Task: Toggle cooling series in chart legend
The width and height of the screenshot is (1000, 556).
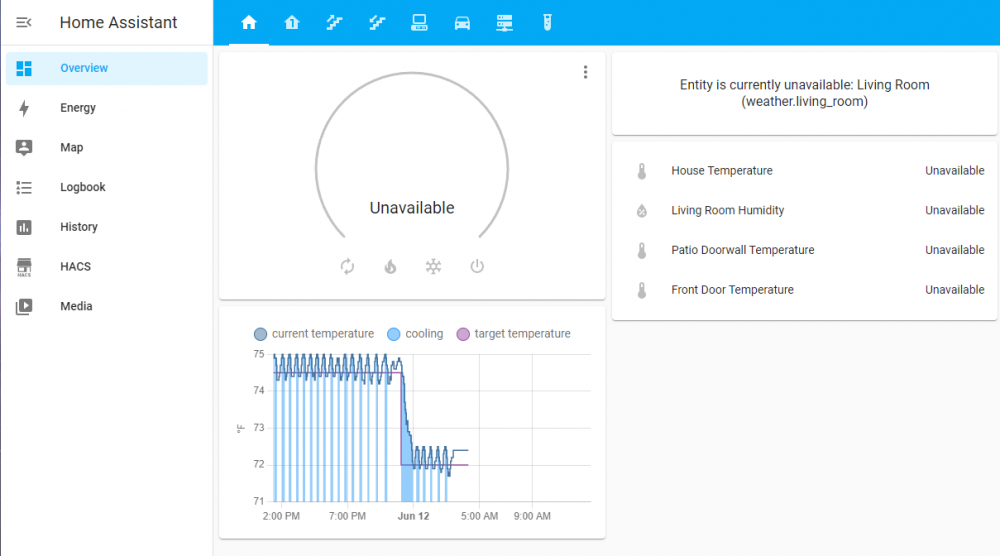Action: [415, 334]
